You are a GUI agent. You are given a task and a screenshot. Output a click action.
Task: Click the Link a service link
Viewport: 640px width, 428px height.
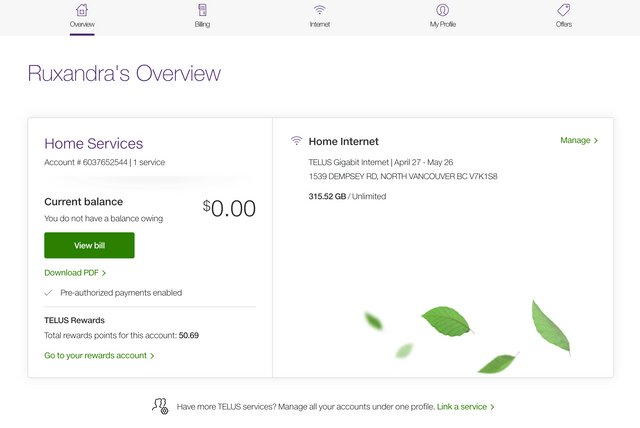click(462, 407)
